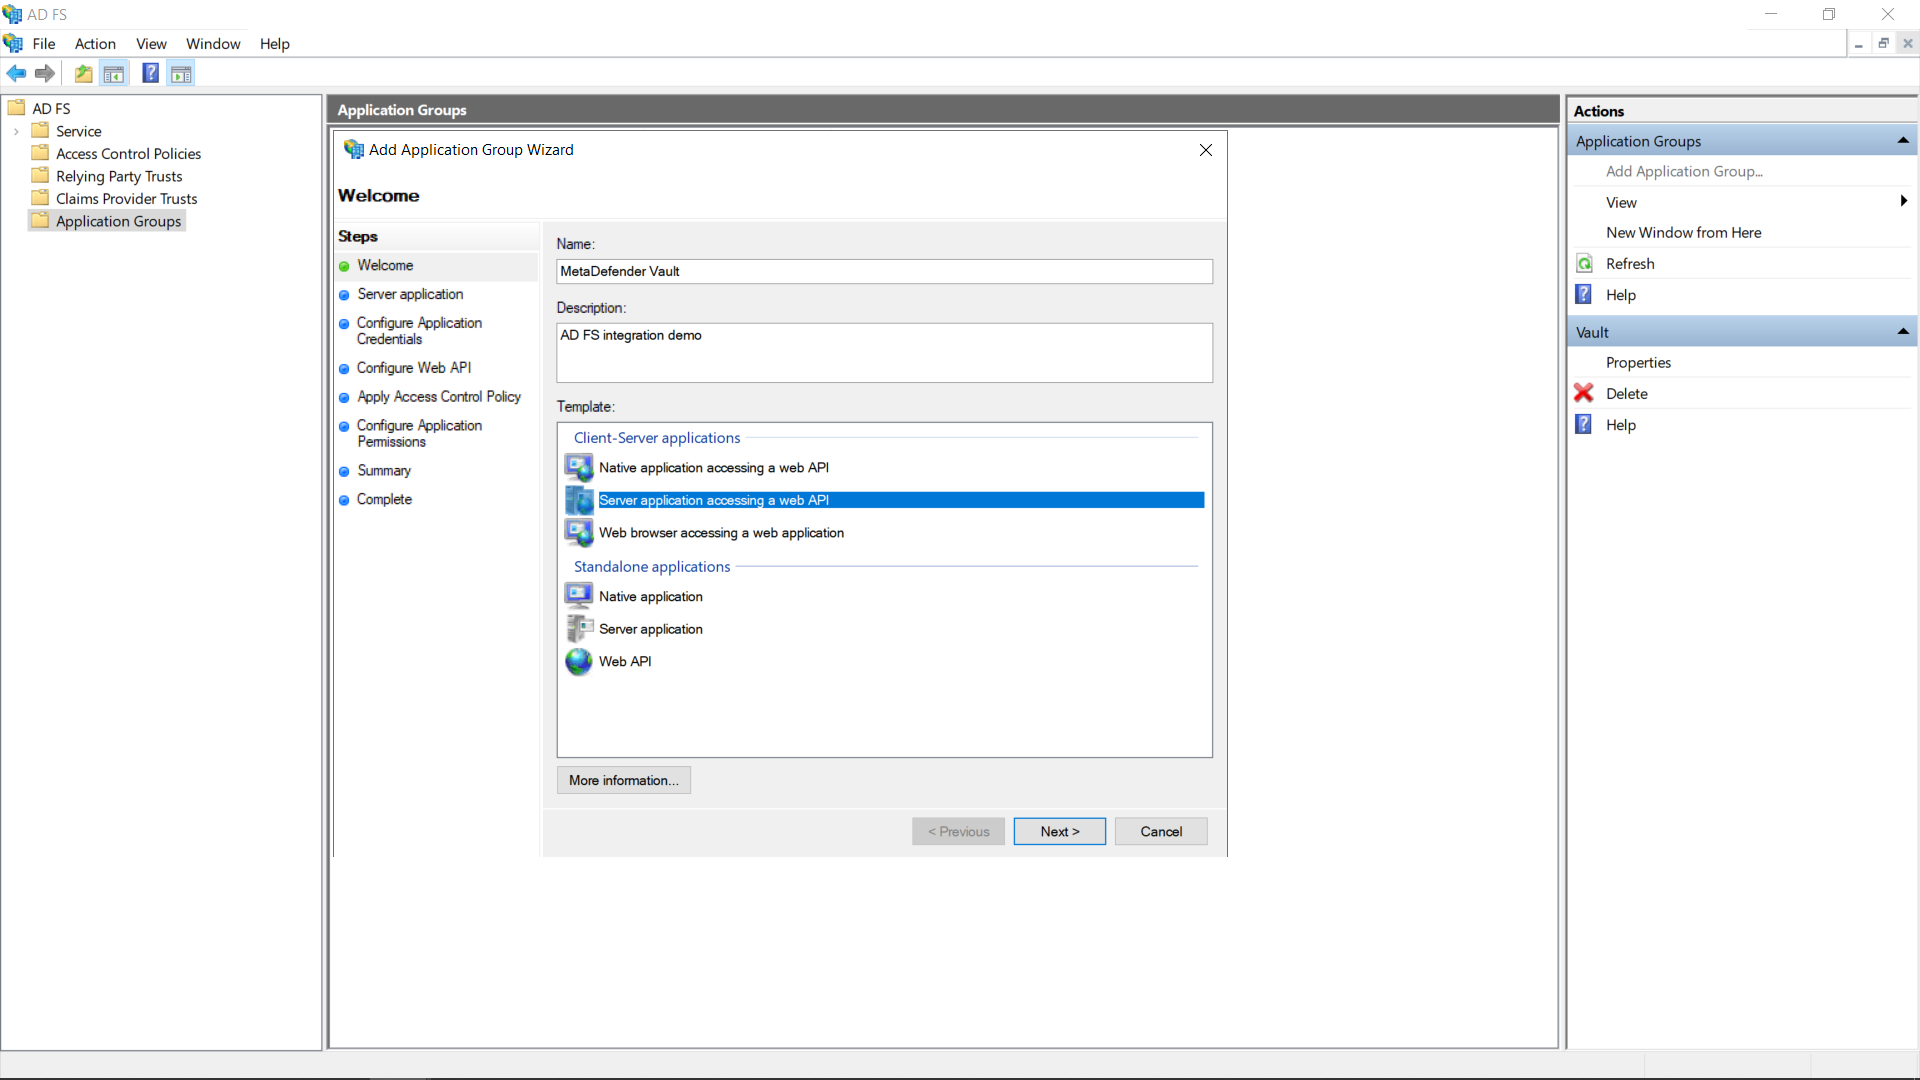Restore down the inner MMC child window
Image resolution: width=1920 pixels, height=1080 pixels.
(x=1883, y=43)
